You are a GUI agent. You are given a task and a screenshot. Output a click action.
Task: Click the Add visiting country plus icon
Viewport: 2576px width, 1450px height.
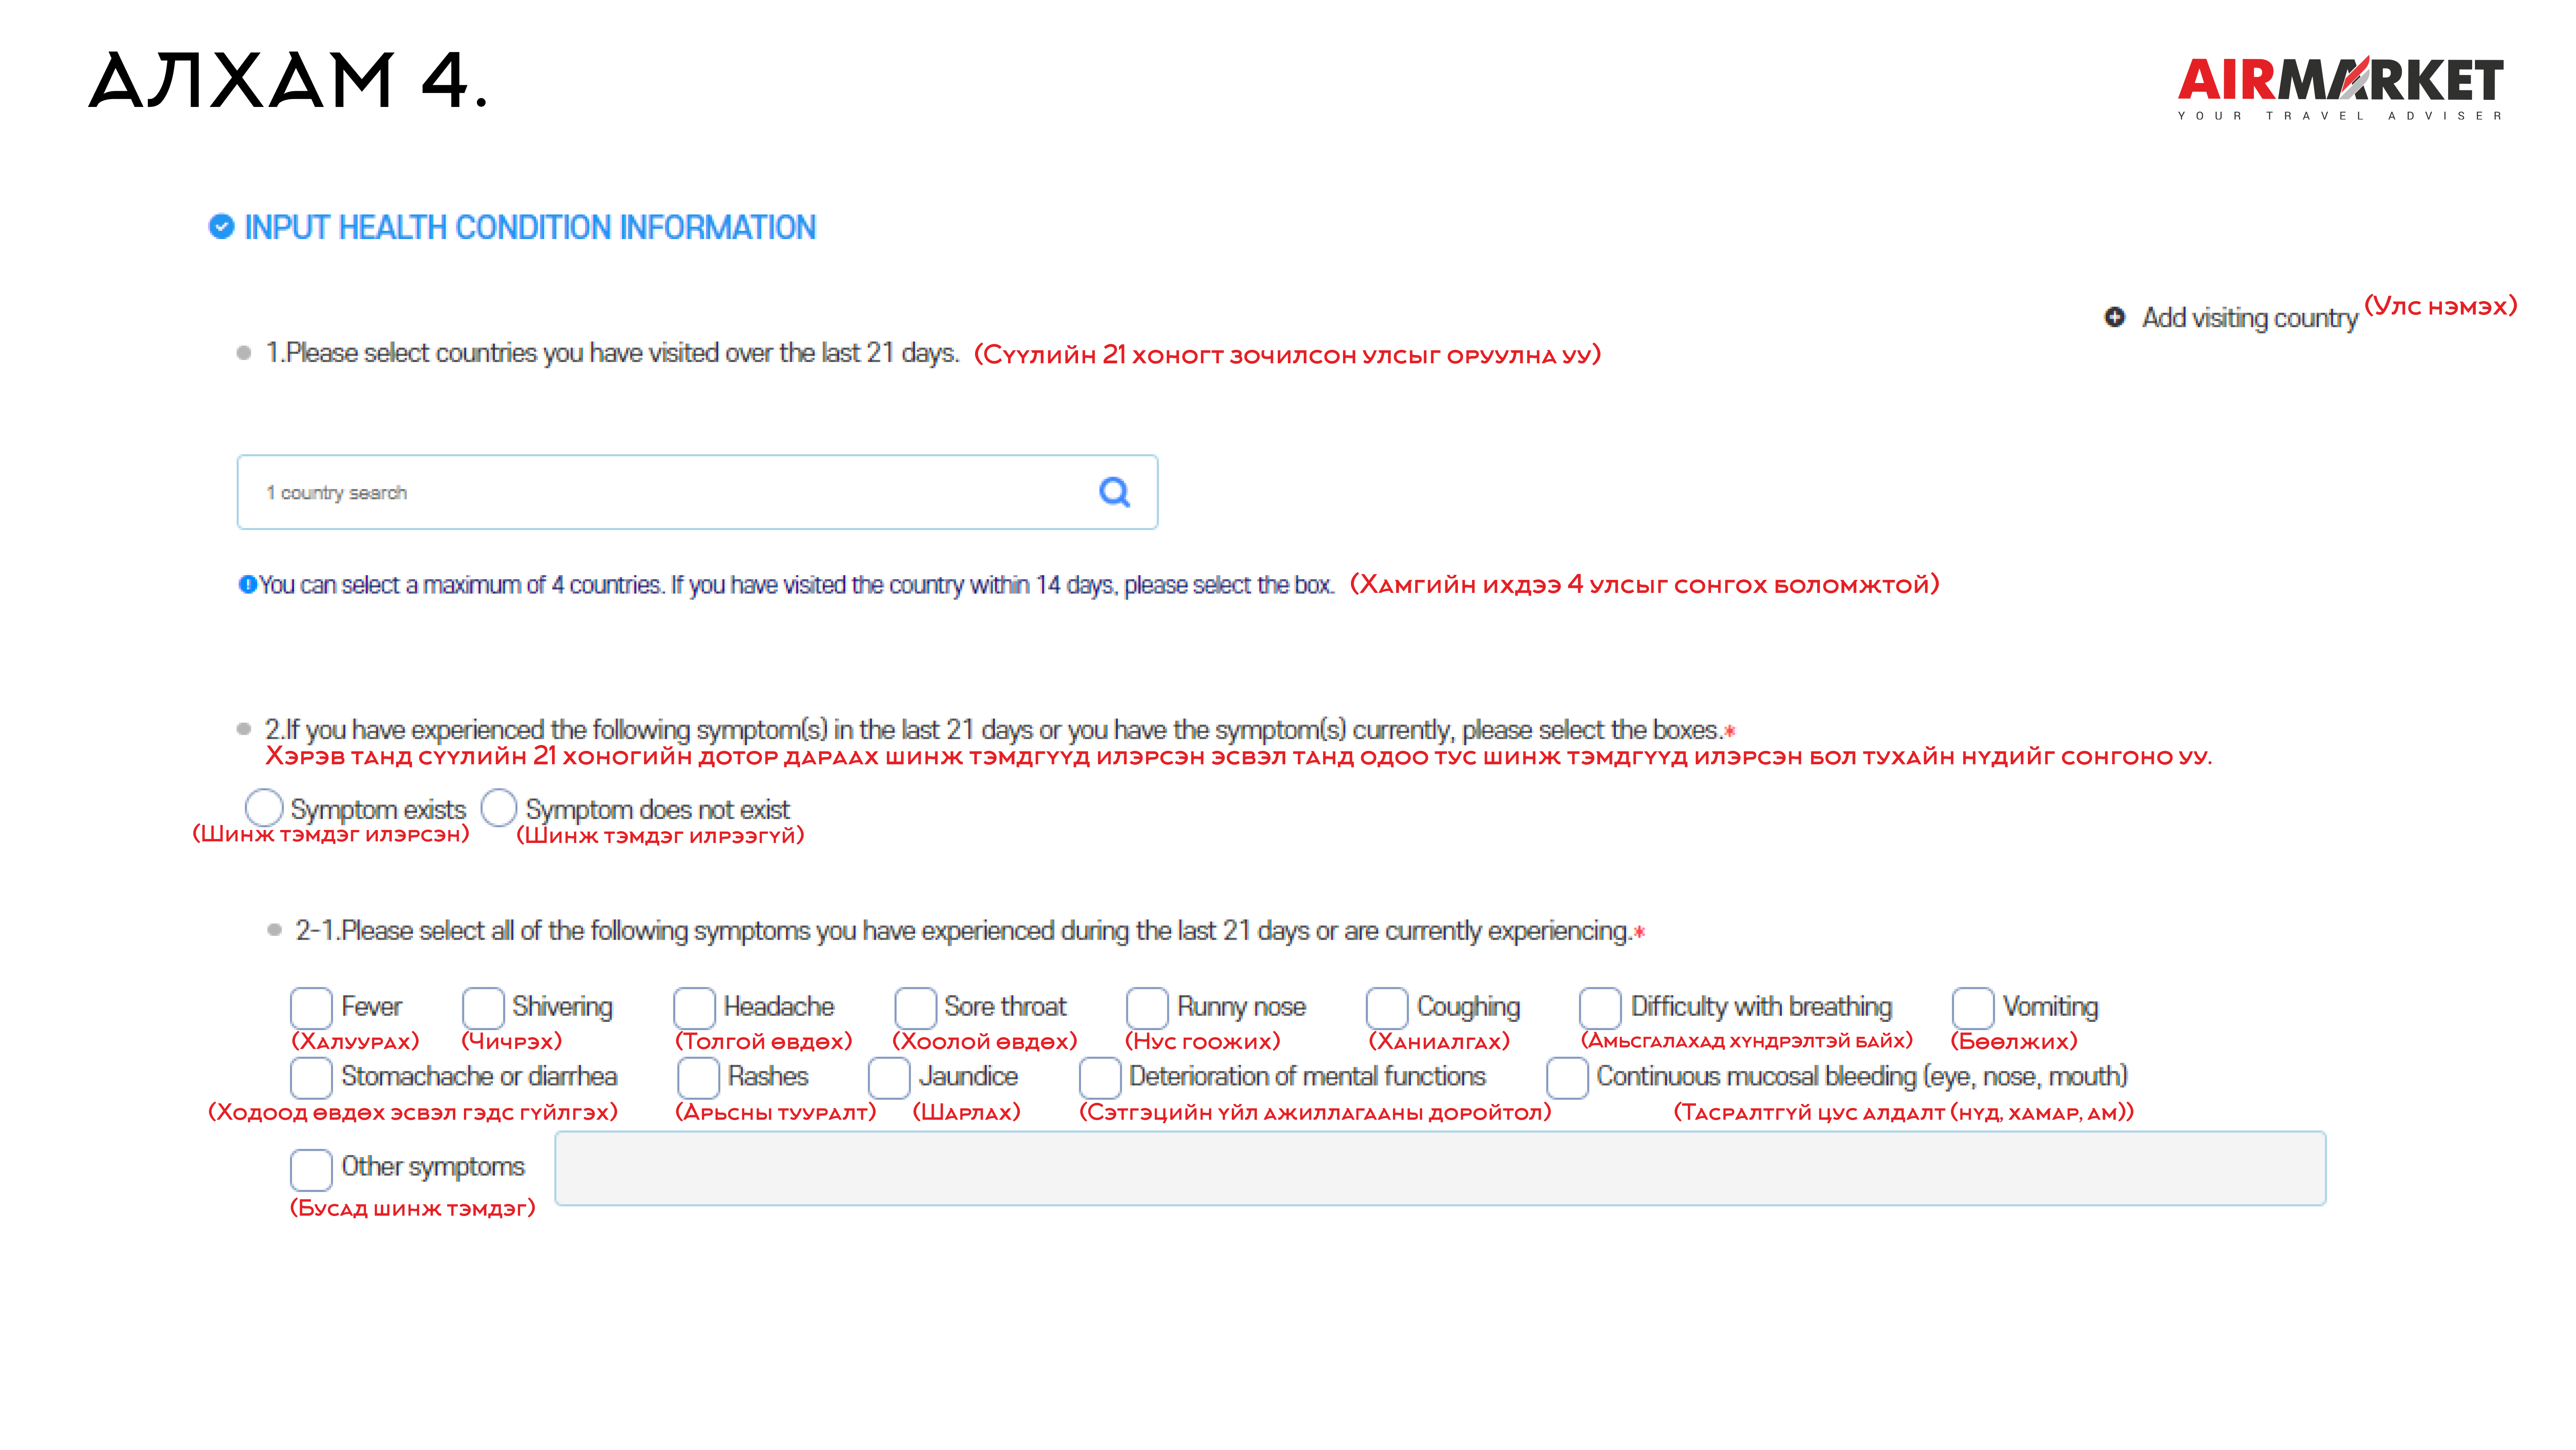coord(2114,317)
